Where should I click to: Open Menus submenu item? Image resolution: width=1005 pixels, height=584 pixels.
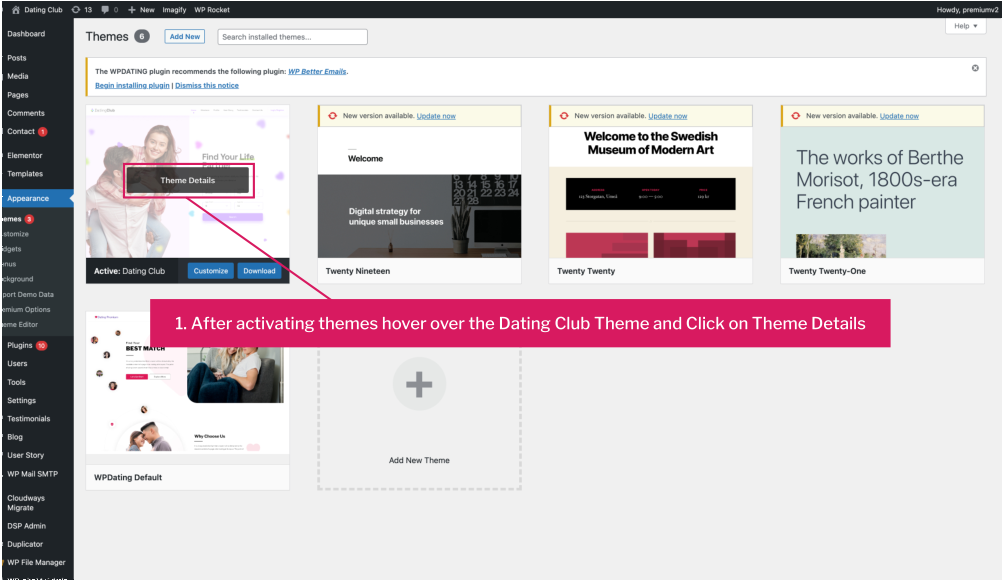9,264
